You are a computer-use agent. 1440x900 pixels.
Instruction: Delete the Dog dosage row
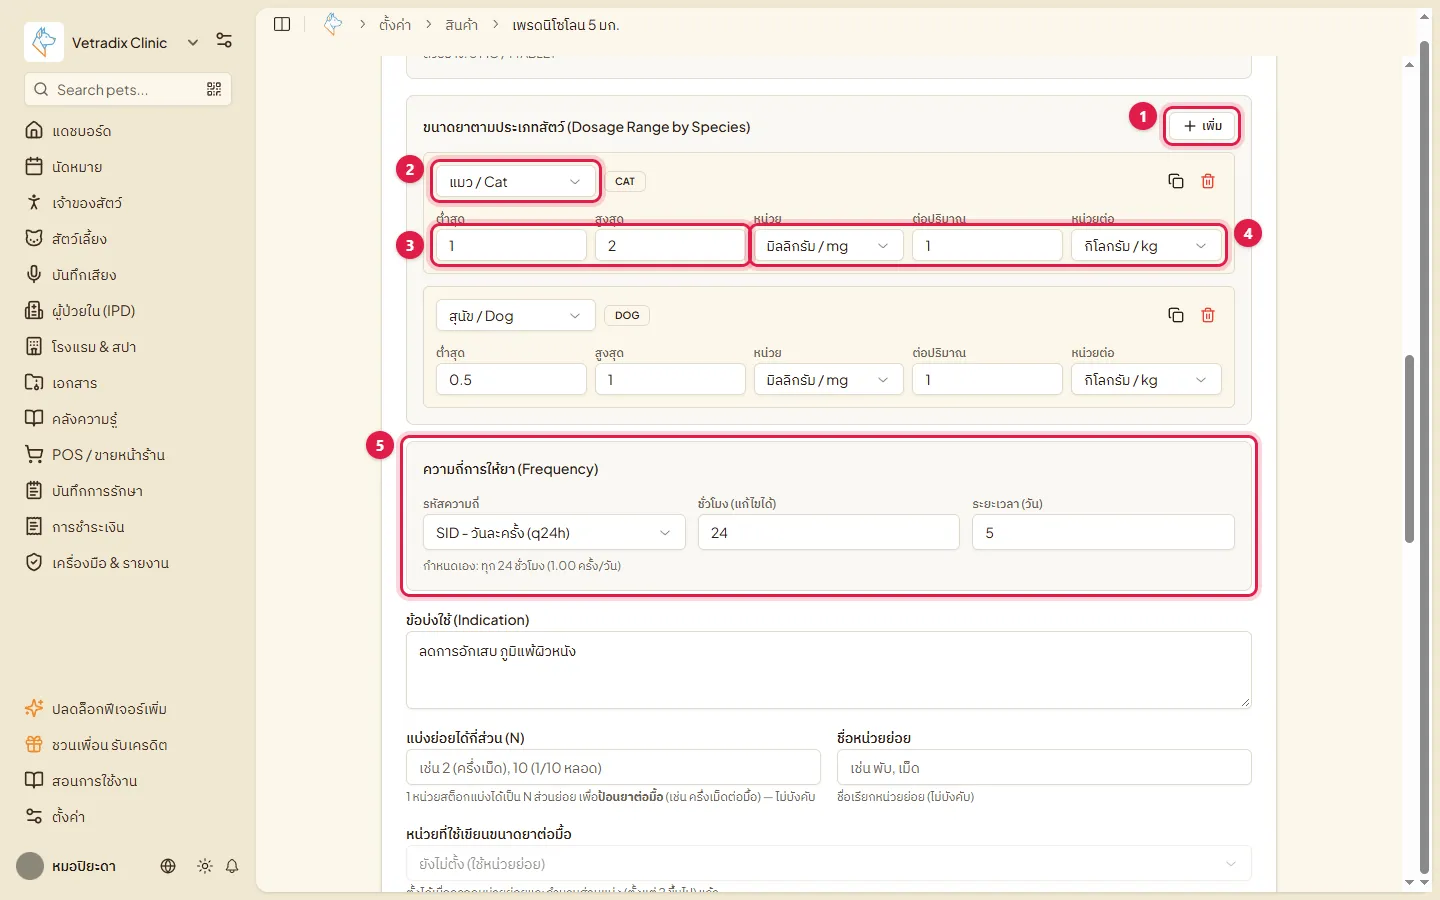pos(1208,315)
